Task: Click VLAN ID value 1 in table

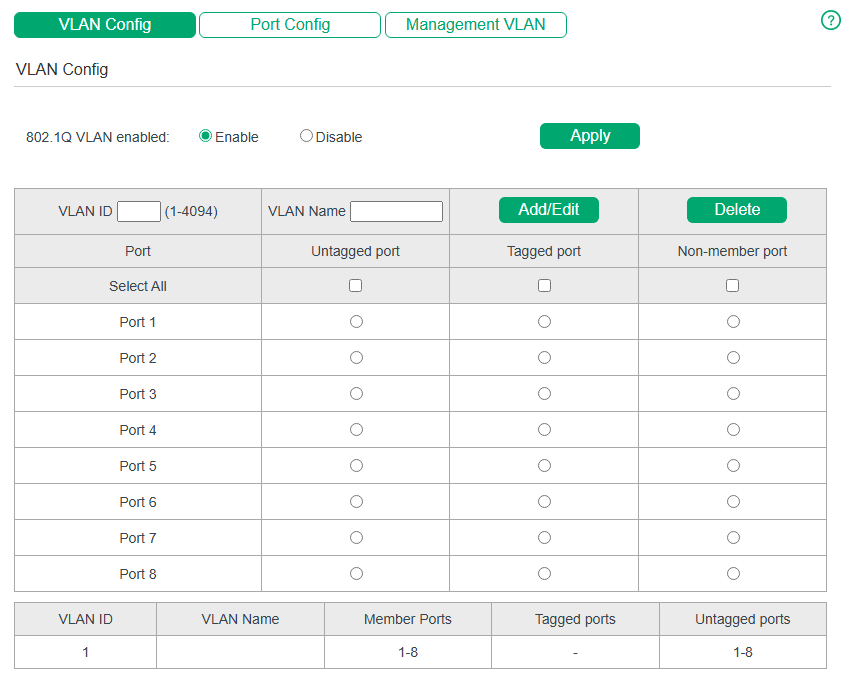Action: [x=85, y=652]
